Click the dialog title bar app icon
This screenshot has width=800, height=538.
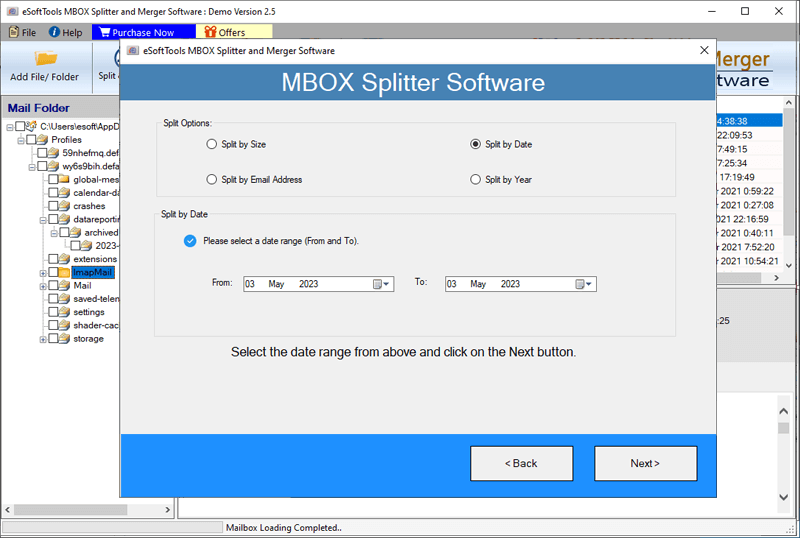[133, 51]
